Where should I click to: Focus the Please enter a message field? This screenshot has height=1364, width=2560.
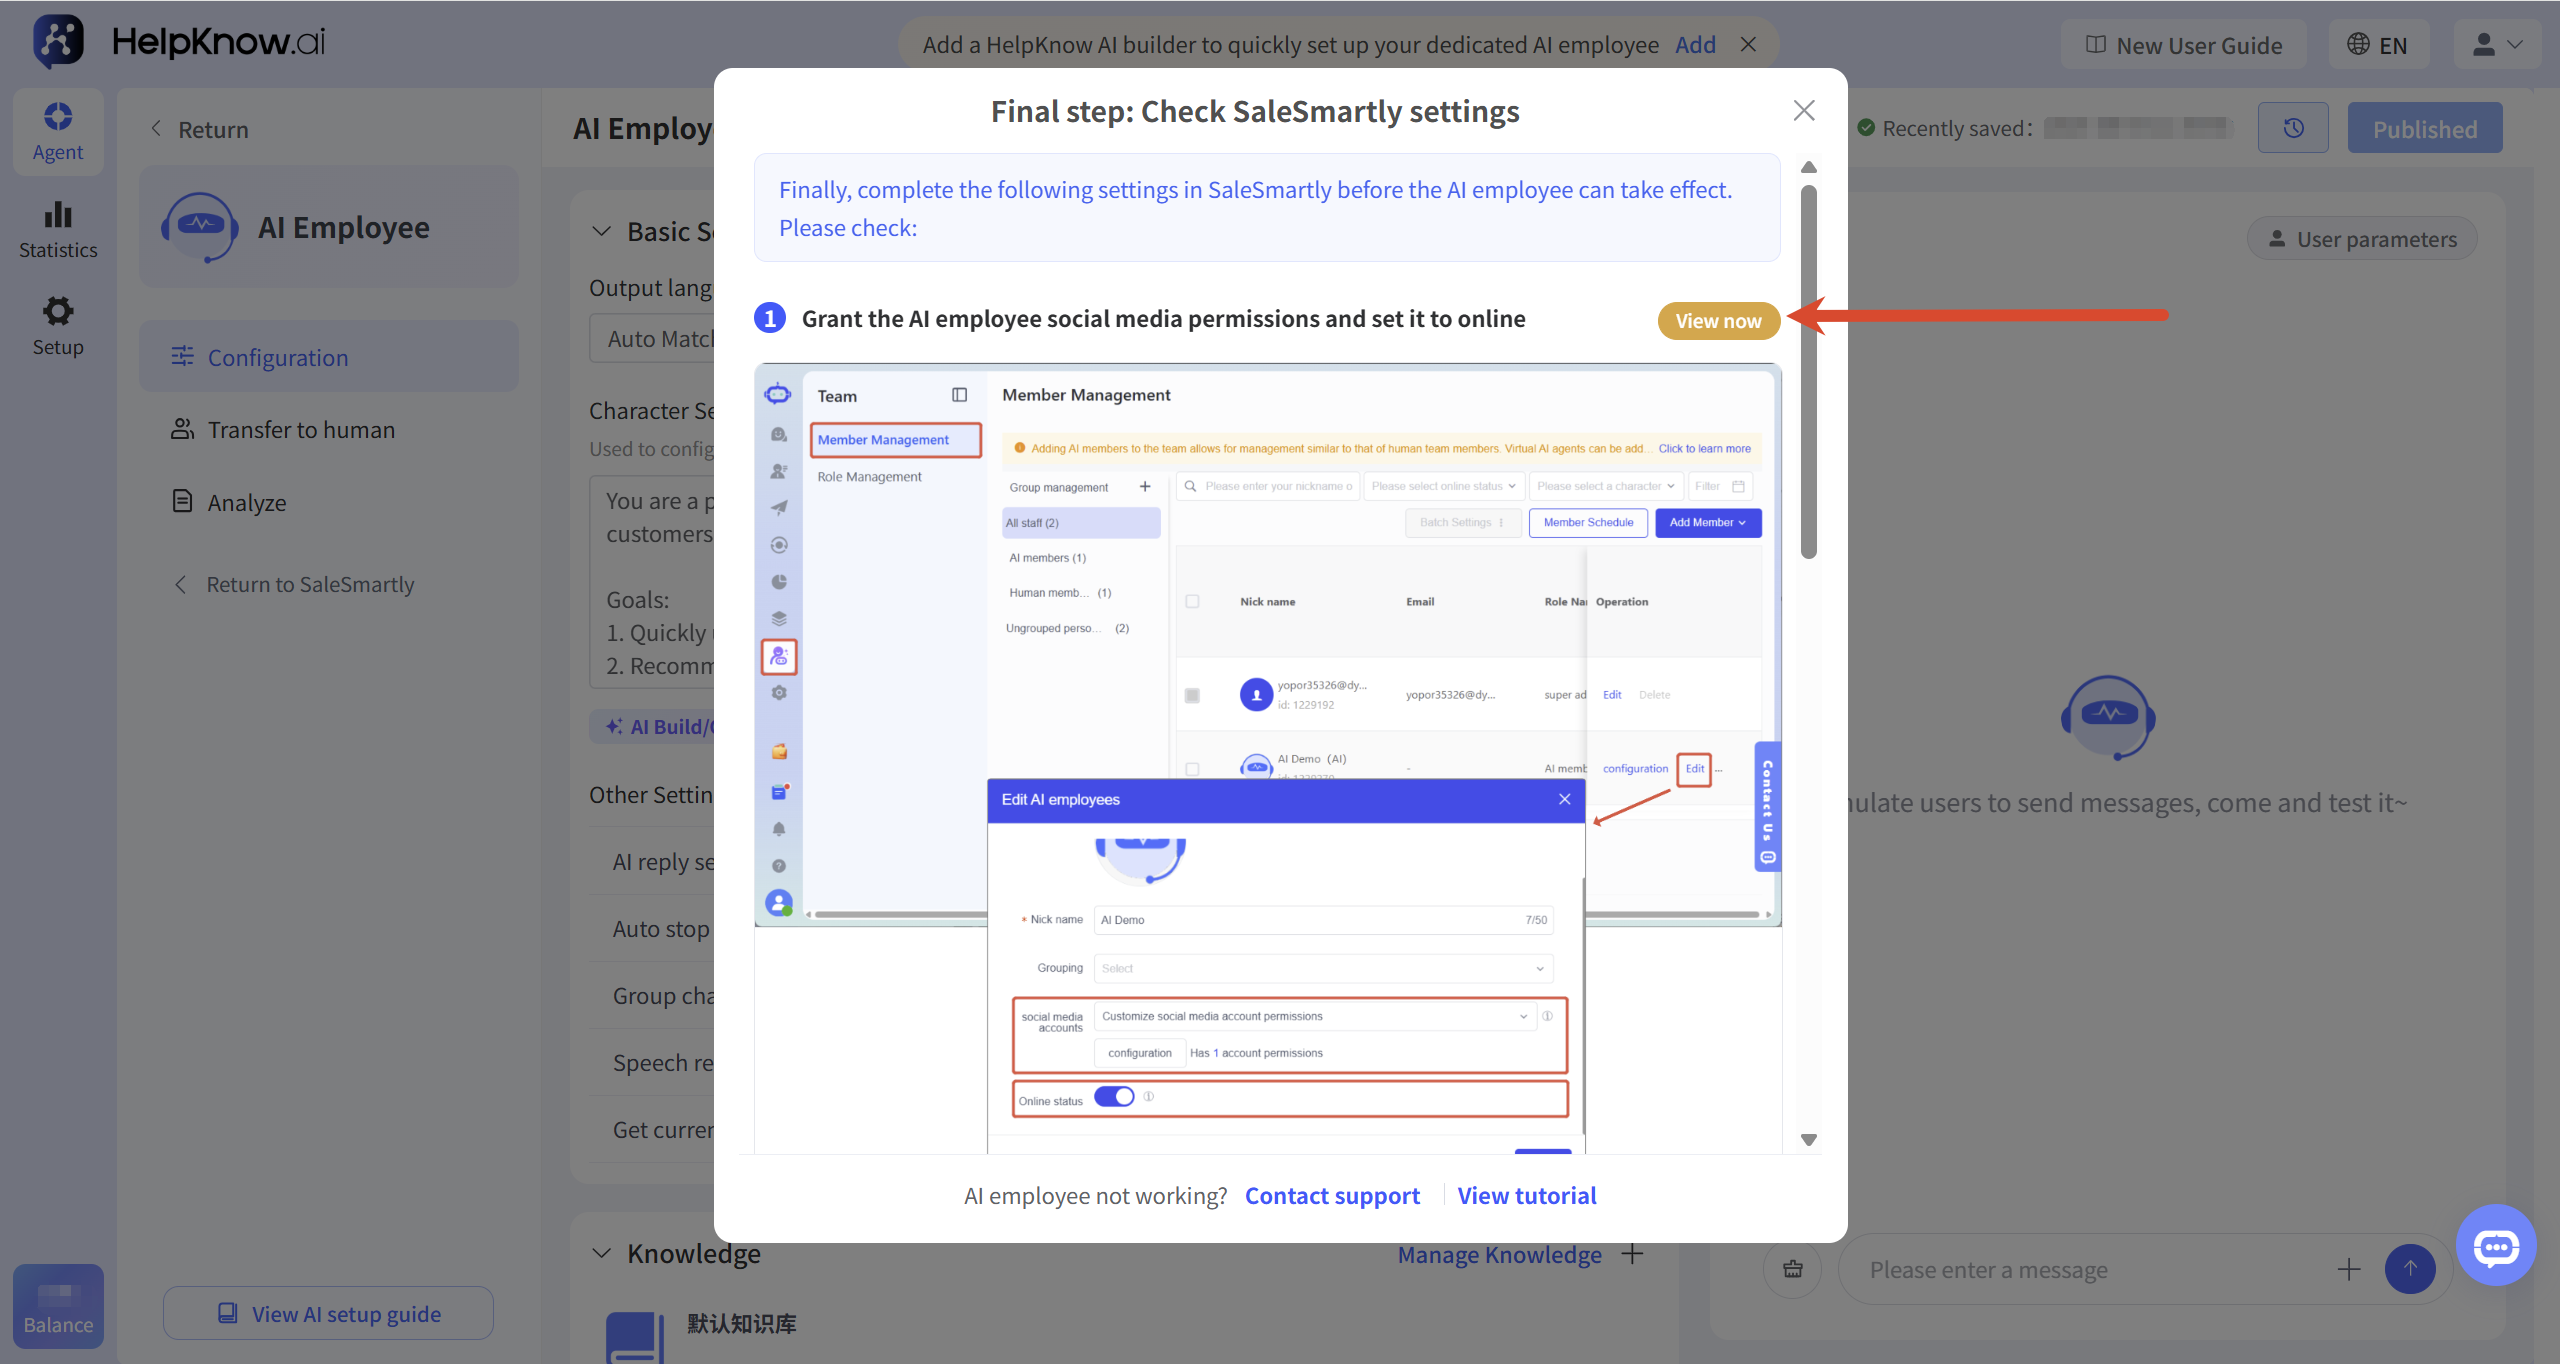pos(2090,1269)
